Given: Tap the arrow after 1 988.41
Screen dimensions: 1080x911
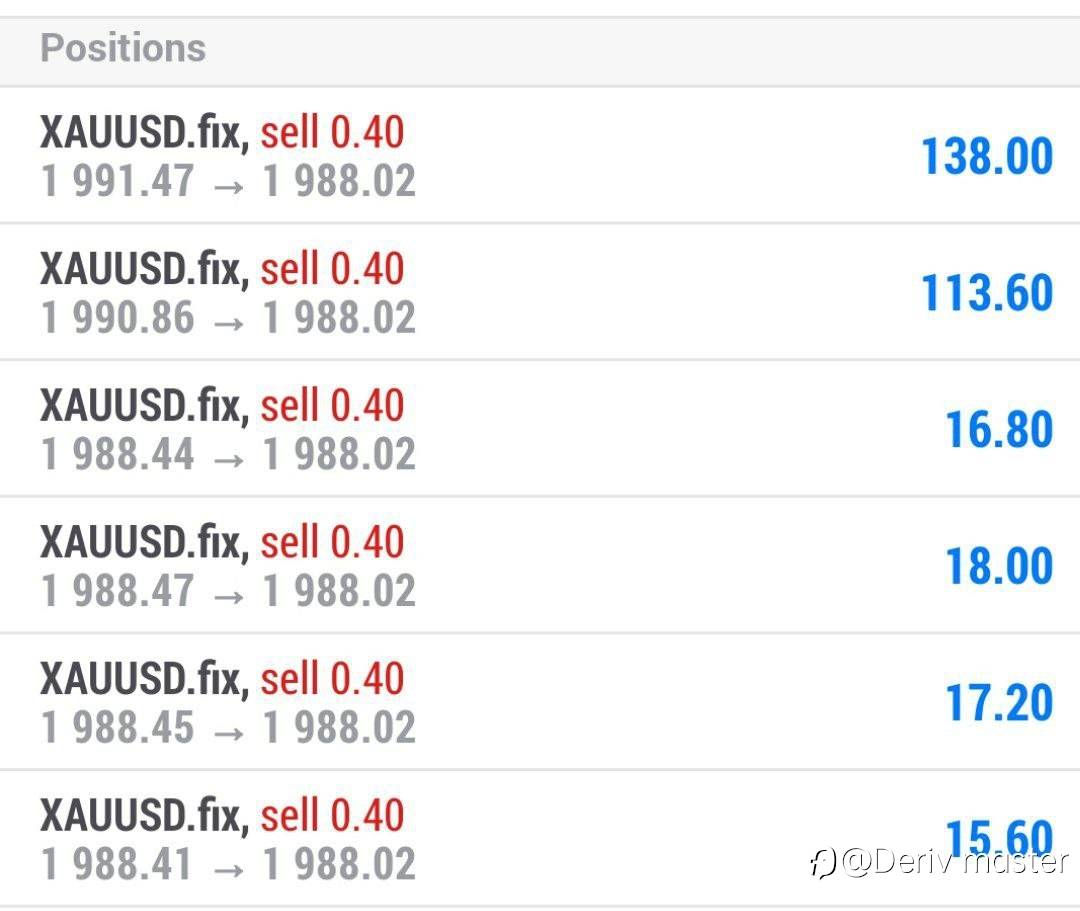Looking at the screenshot, I should coord(229,867).
